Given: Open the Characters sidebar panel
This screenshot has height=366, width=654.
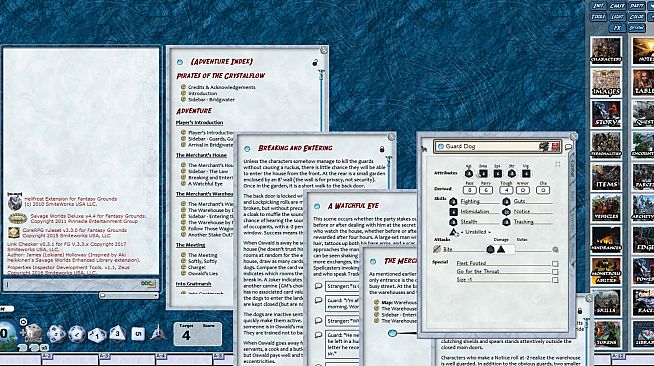Looking at the screenshot, I should pyautogui.click(x=606, y=50).
